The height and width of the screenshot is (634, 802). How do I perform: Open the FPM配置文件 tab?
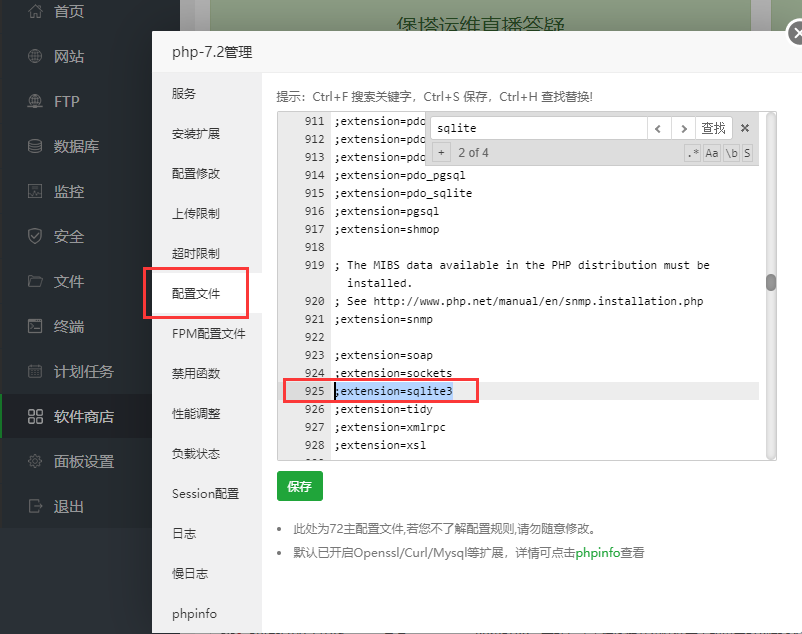point(208,334)
